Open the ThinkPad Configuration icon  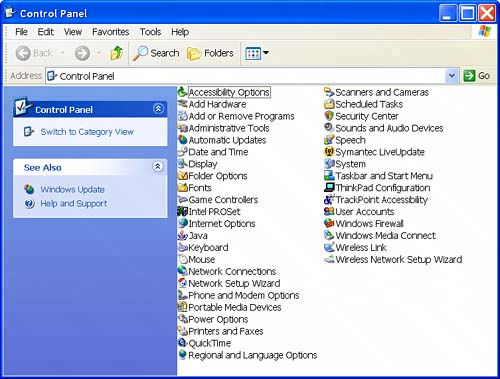[329, 188]
